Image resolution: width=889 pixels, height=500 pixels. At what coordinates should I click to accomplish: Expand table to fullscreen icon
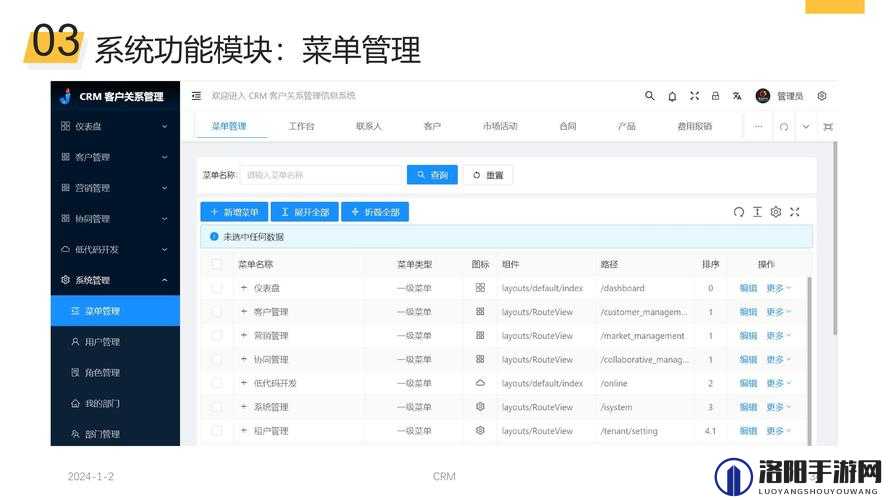point(794,212)
